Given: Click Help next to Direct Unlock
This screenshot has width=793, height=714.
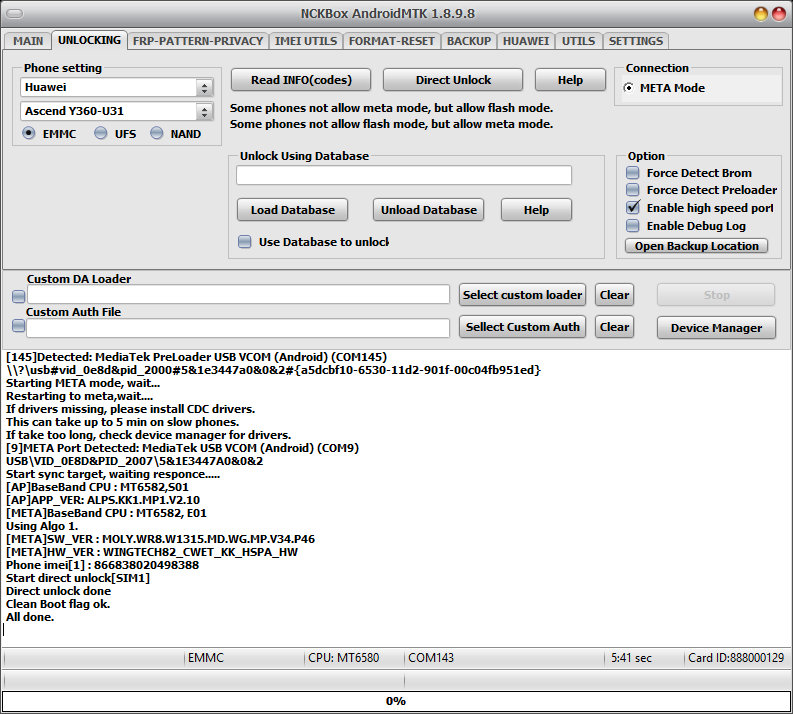Looking at the screenshot, I should [570, 80].
